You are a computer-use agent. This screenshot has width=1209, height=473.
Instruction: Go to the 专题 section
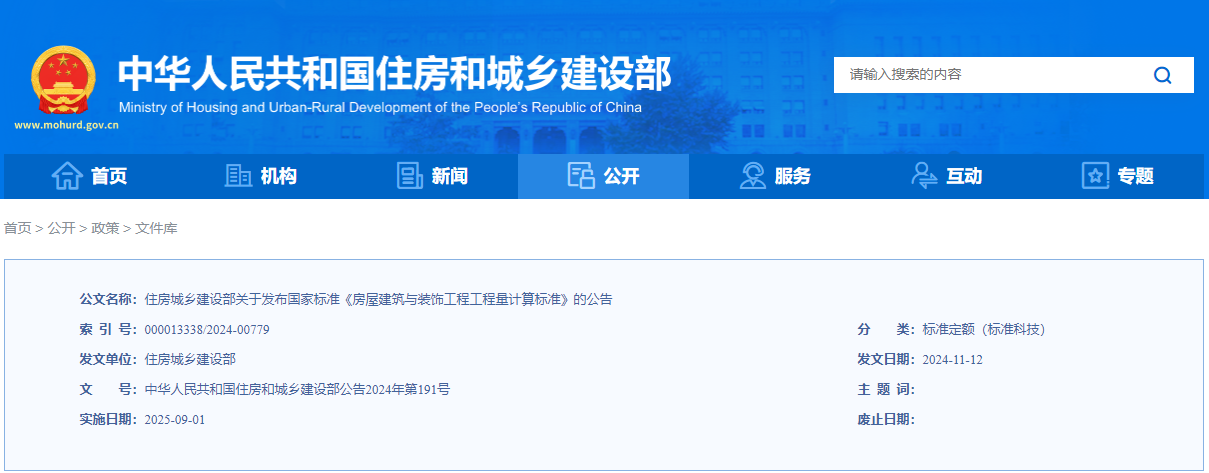coord(1118,176)
